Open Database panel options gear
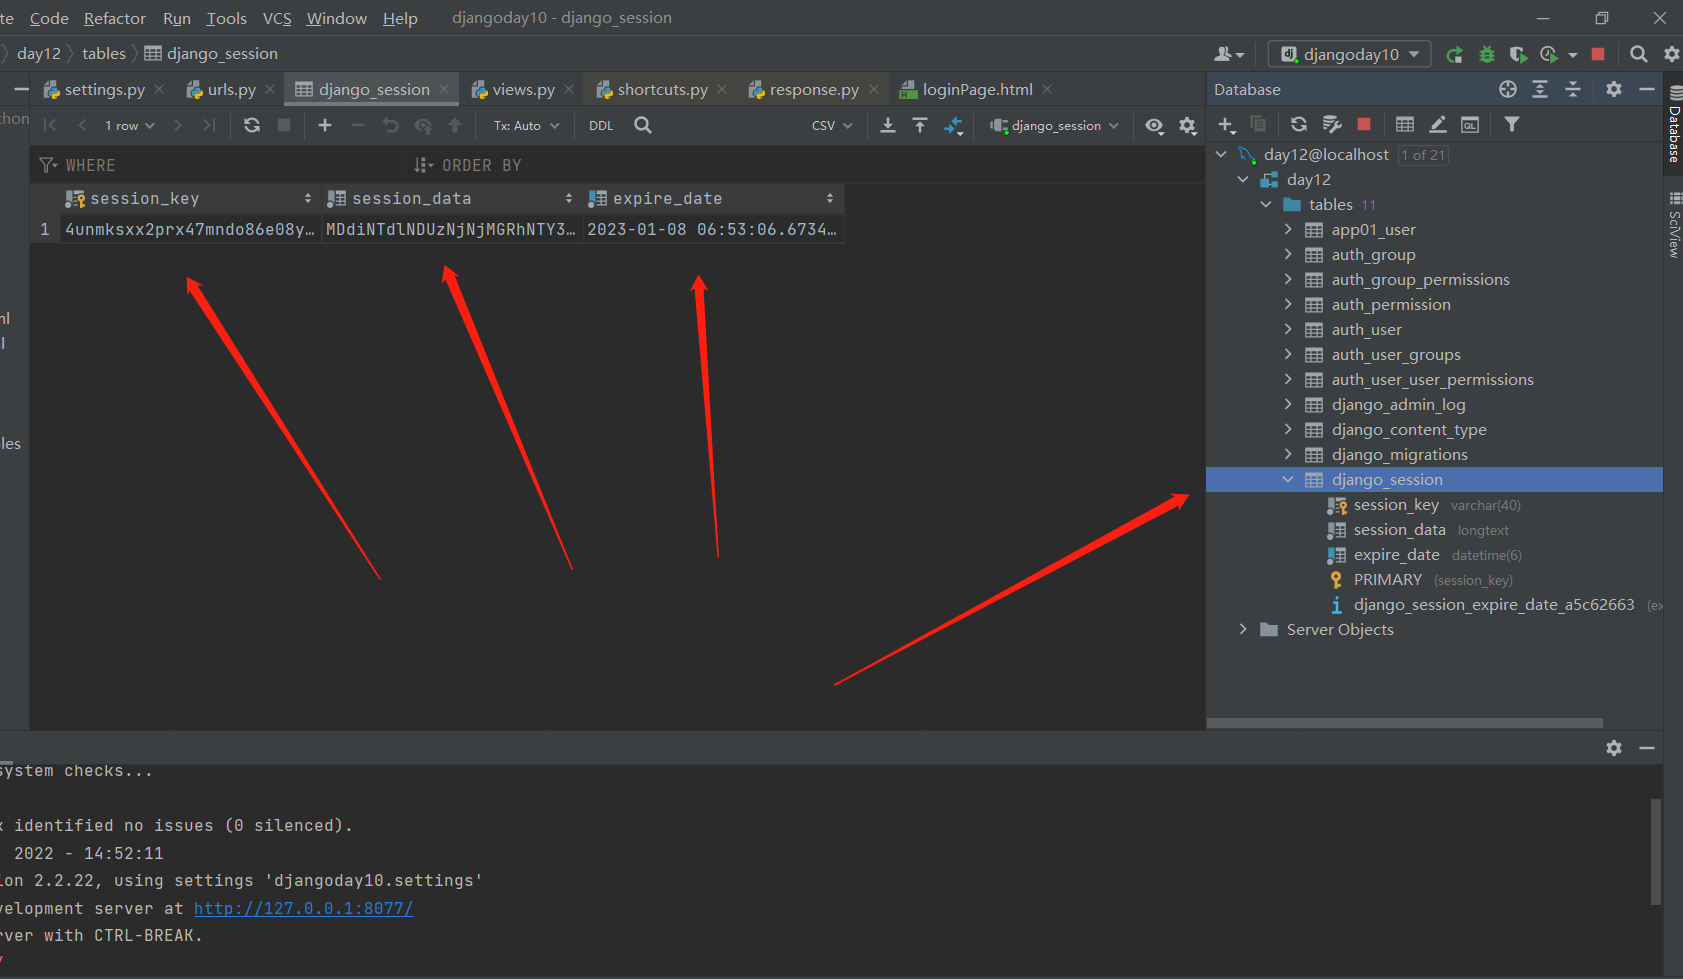Viewport: 1683px width, 979px height. (1614, 89)
